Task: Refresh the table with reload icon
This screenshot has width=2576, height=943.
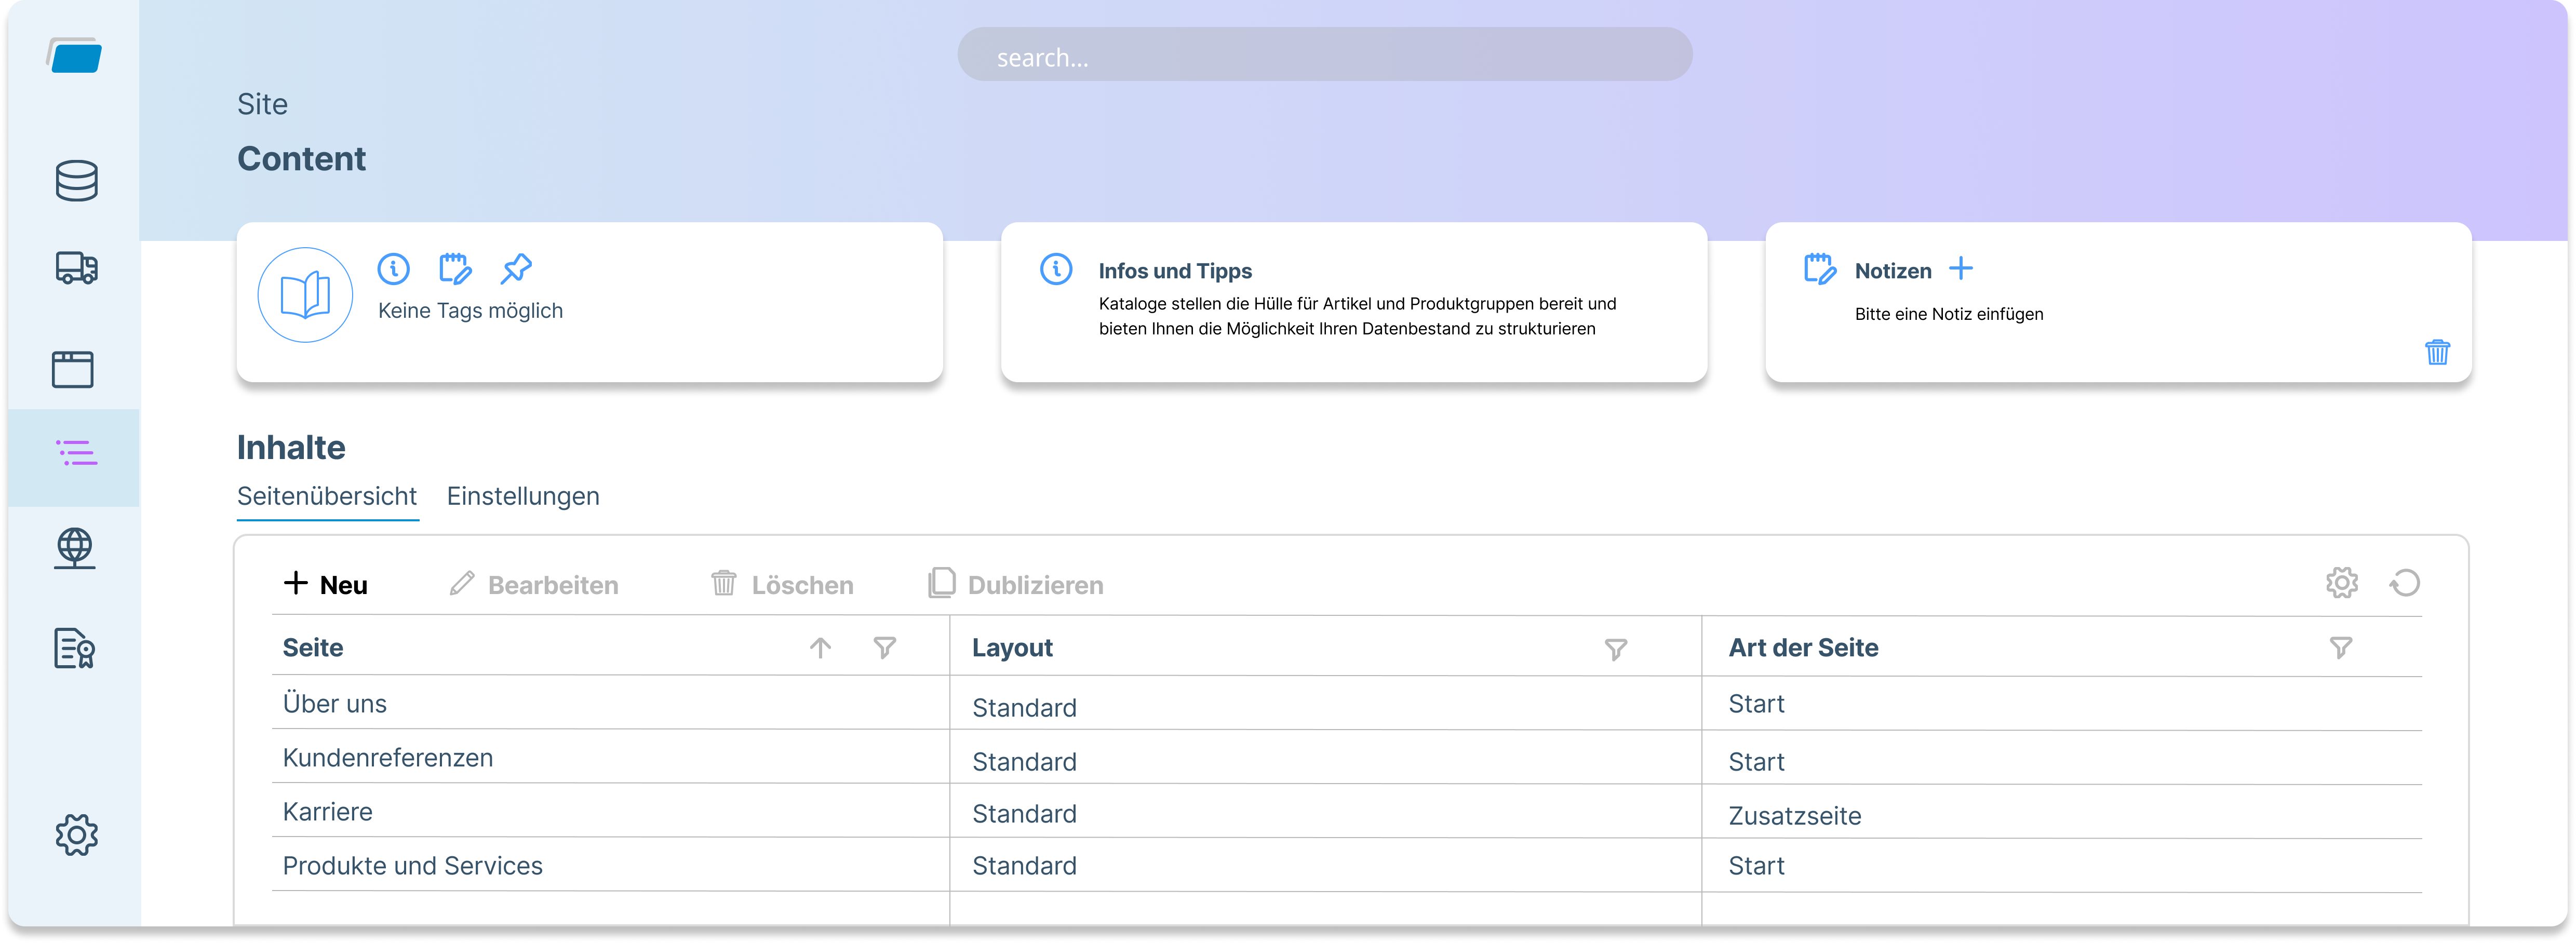Action: click(x=2405, y=583)
